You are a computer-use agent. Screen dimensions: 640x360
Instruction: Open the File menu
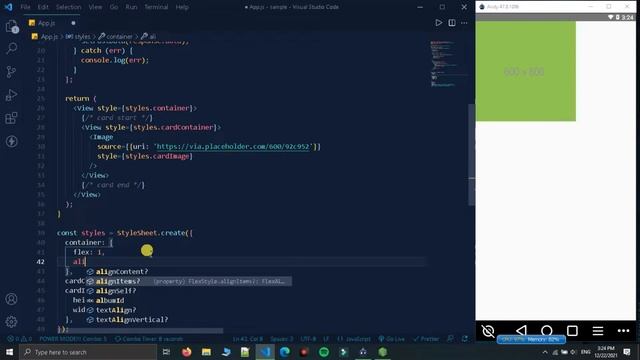pyautogui.click(x=25, y=7)
